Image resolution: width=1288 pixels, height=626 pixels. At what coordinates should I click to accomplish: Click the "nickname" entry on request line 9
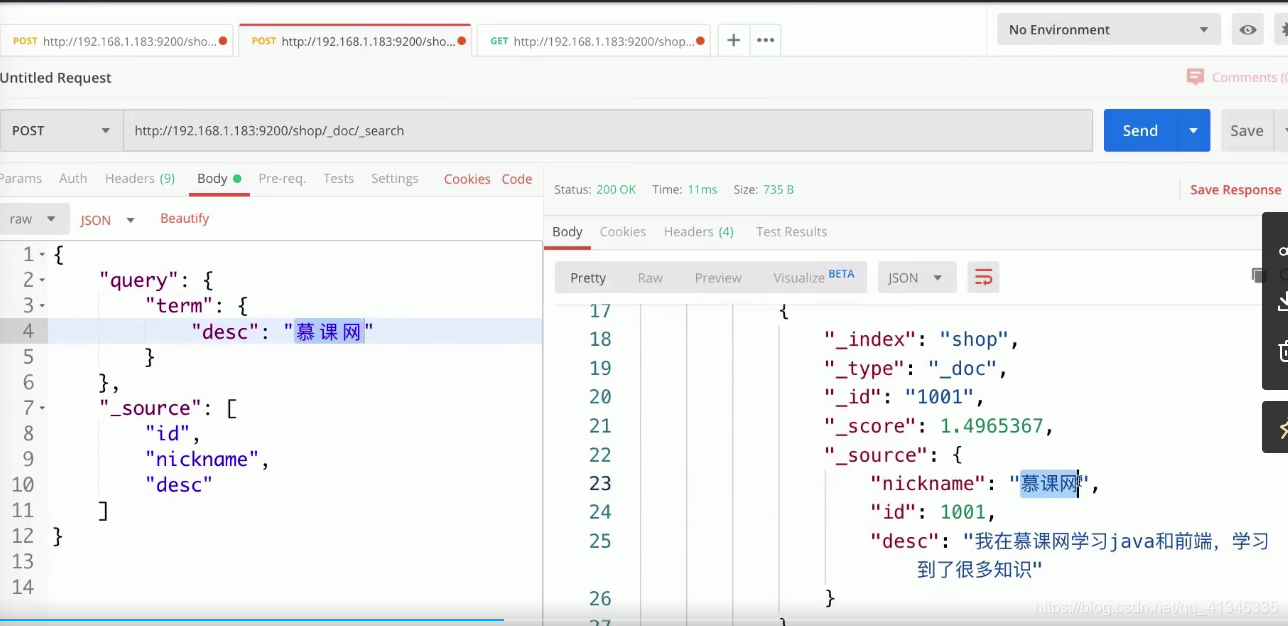[207, 459]
